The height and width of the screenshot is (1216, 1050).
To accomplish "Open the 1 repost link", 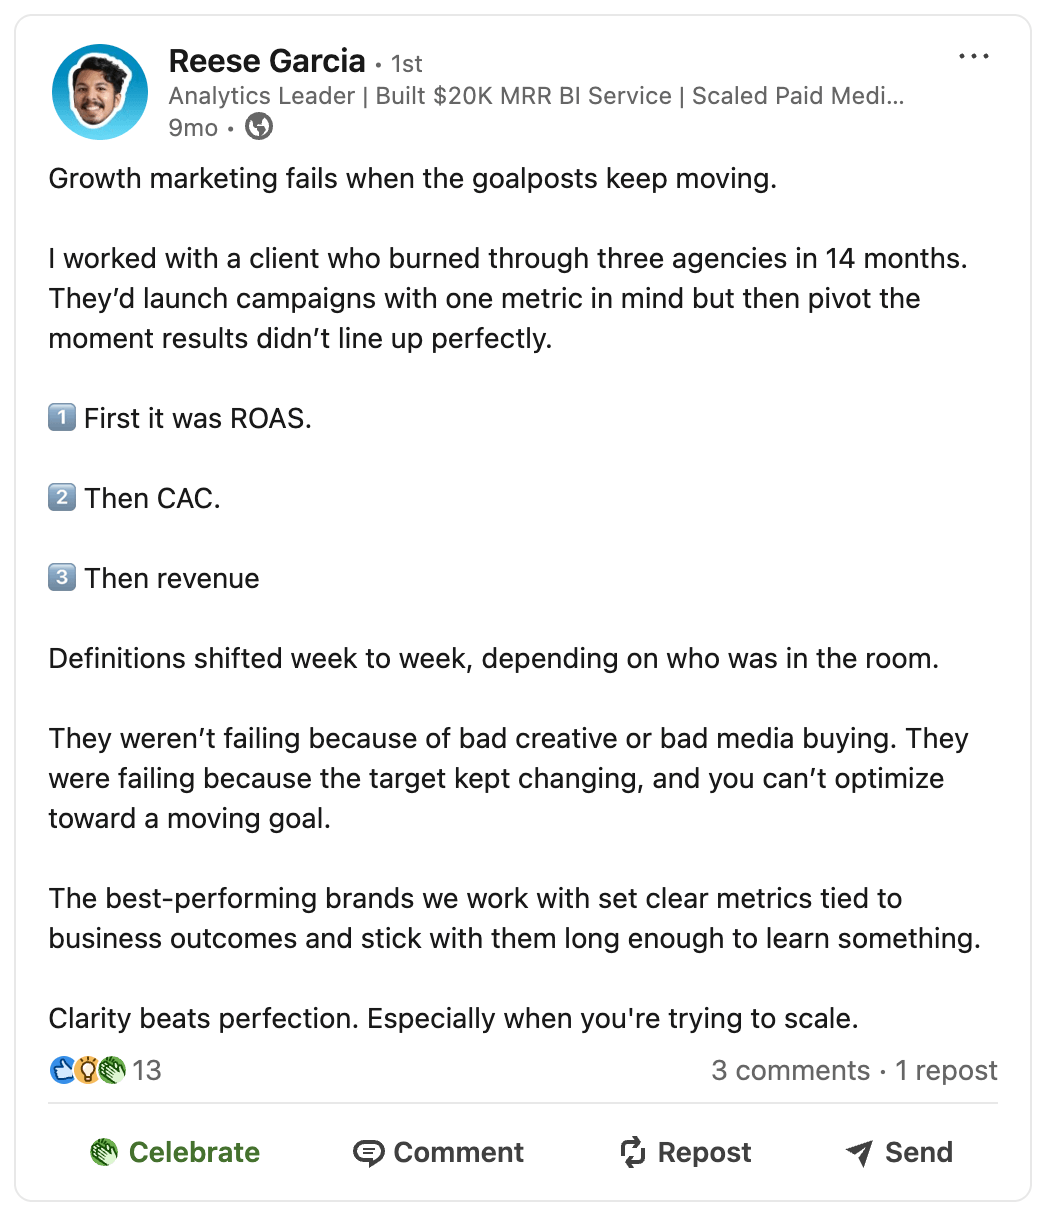I will [946, 1071].
